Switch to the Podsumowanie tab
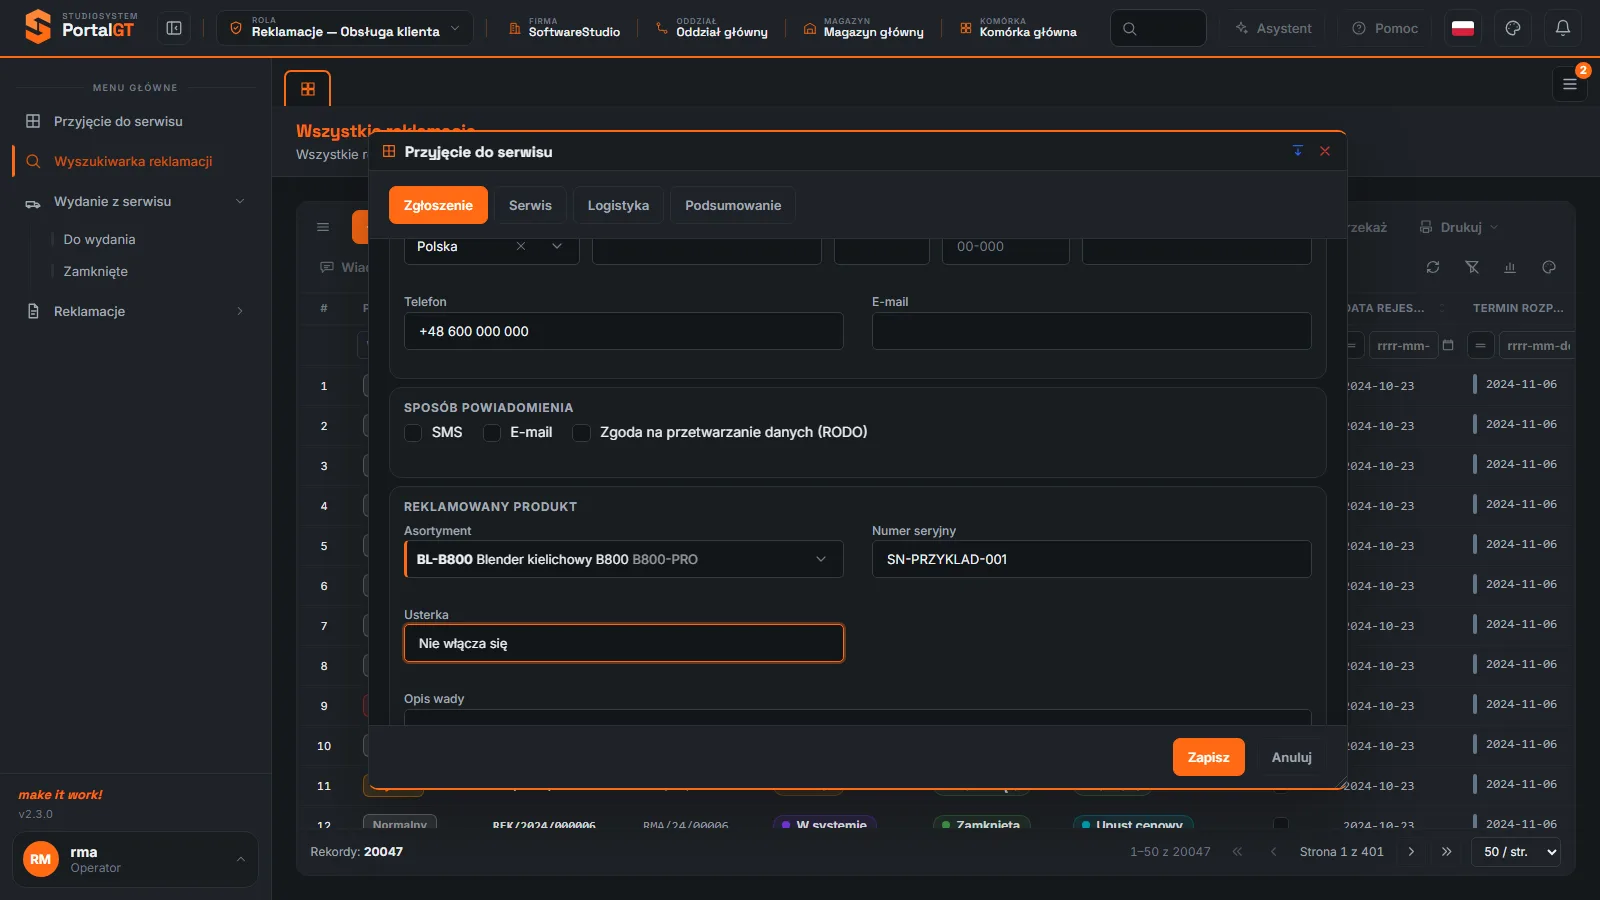Screen dimensions: 1600x900 point(733,205)
